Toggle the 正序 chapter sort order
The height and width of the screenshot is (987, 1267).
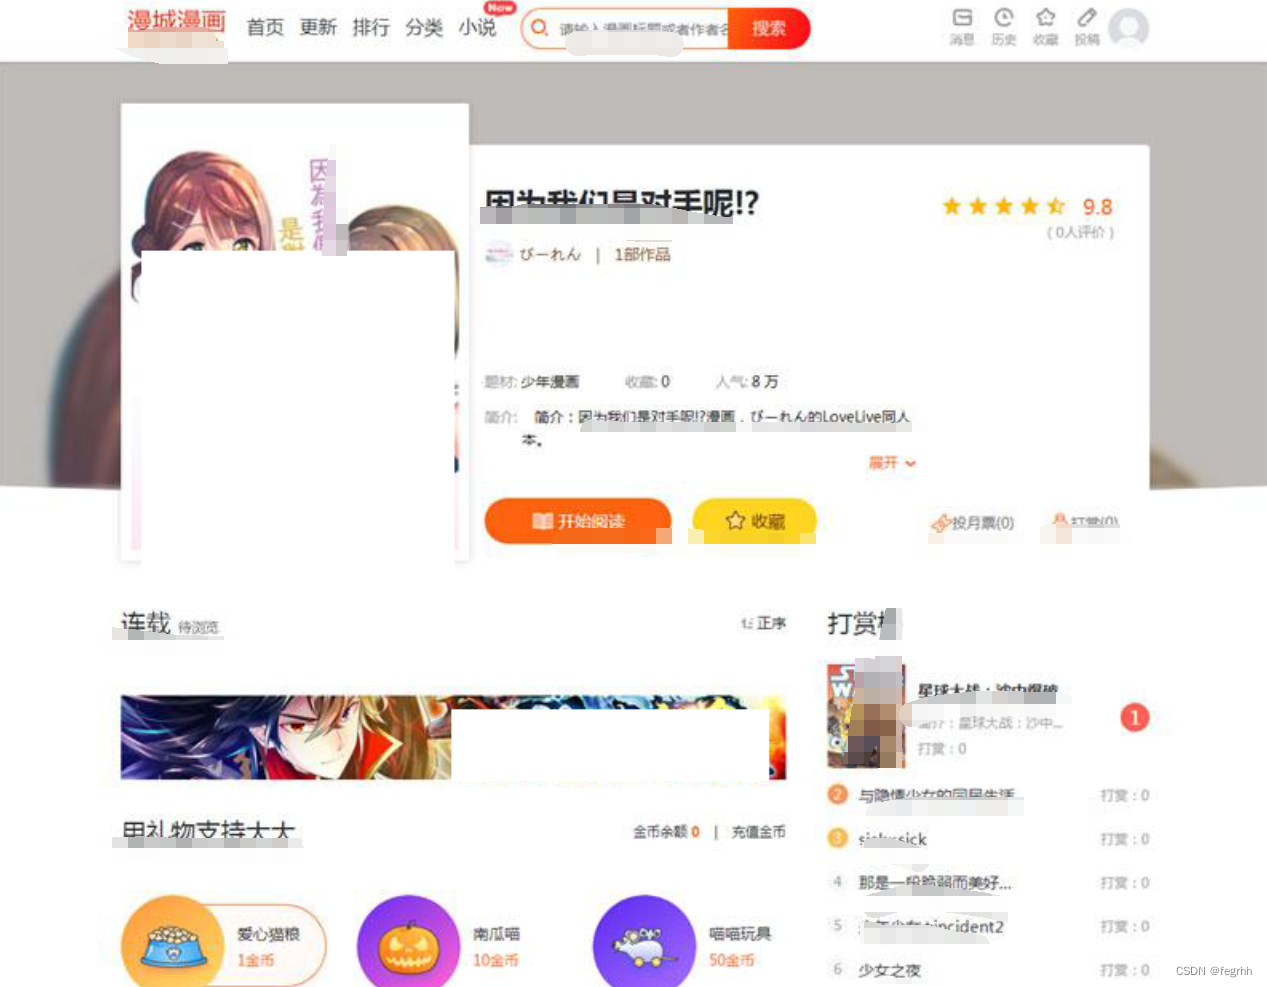pos(763,623)
